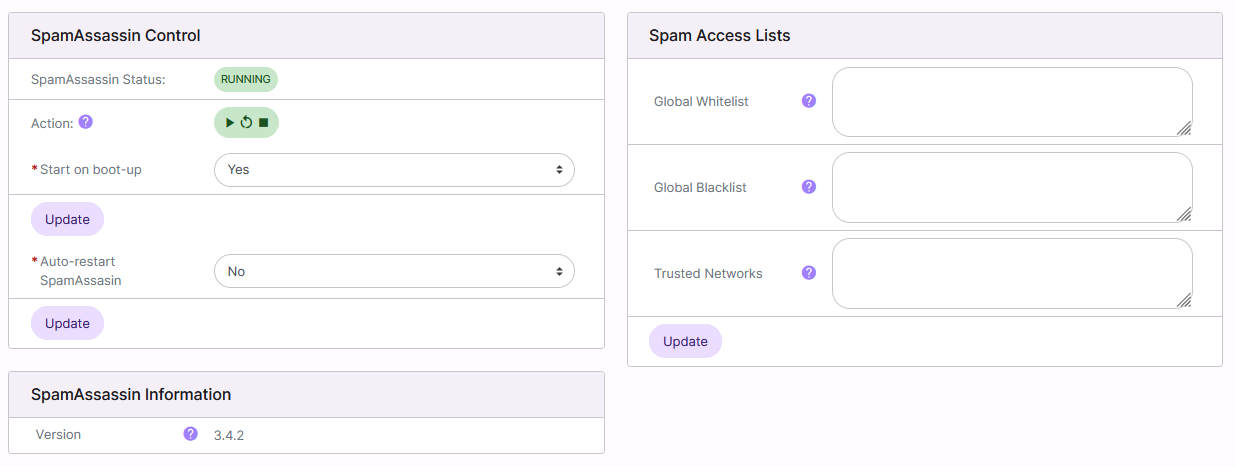1235x467 pixels.
Task: Start SpamAssassin with the play icon
Action: tap(230, 122)
